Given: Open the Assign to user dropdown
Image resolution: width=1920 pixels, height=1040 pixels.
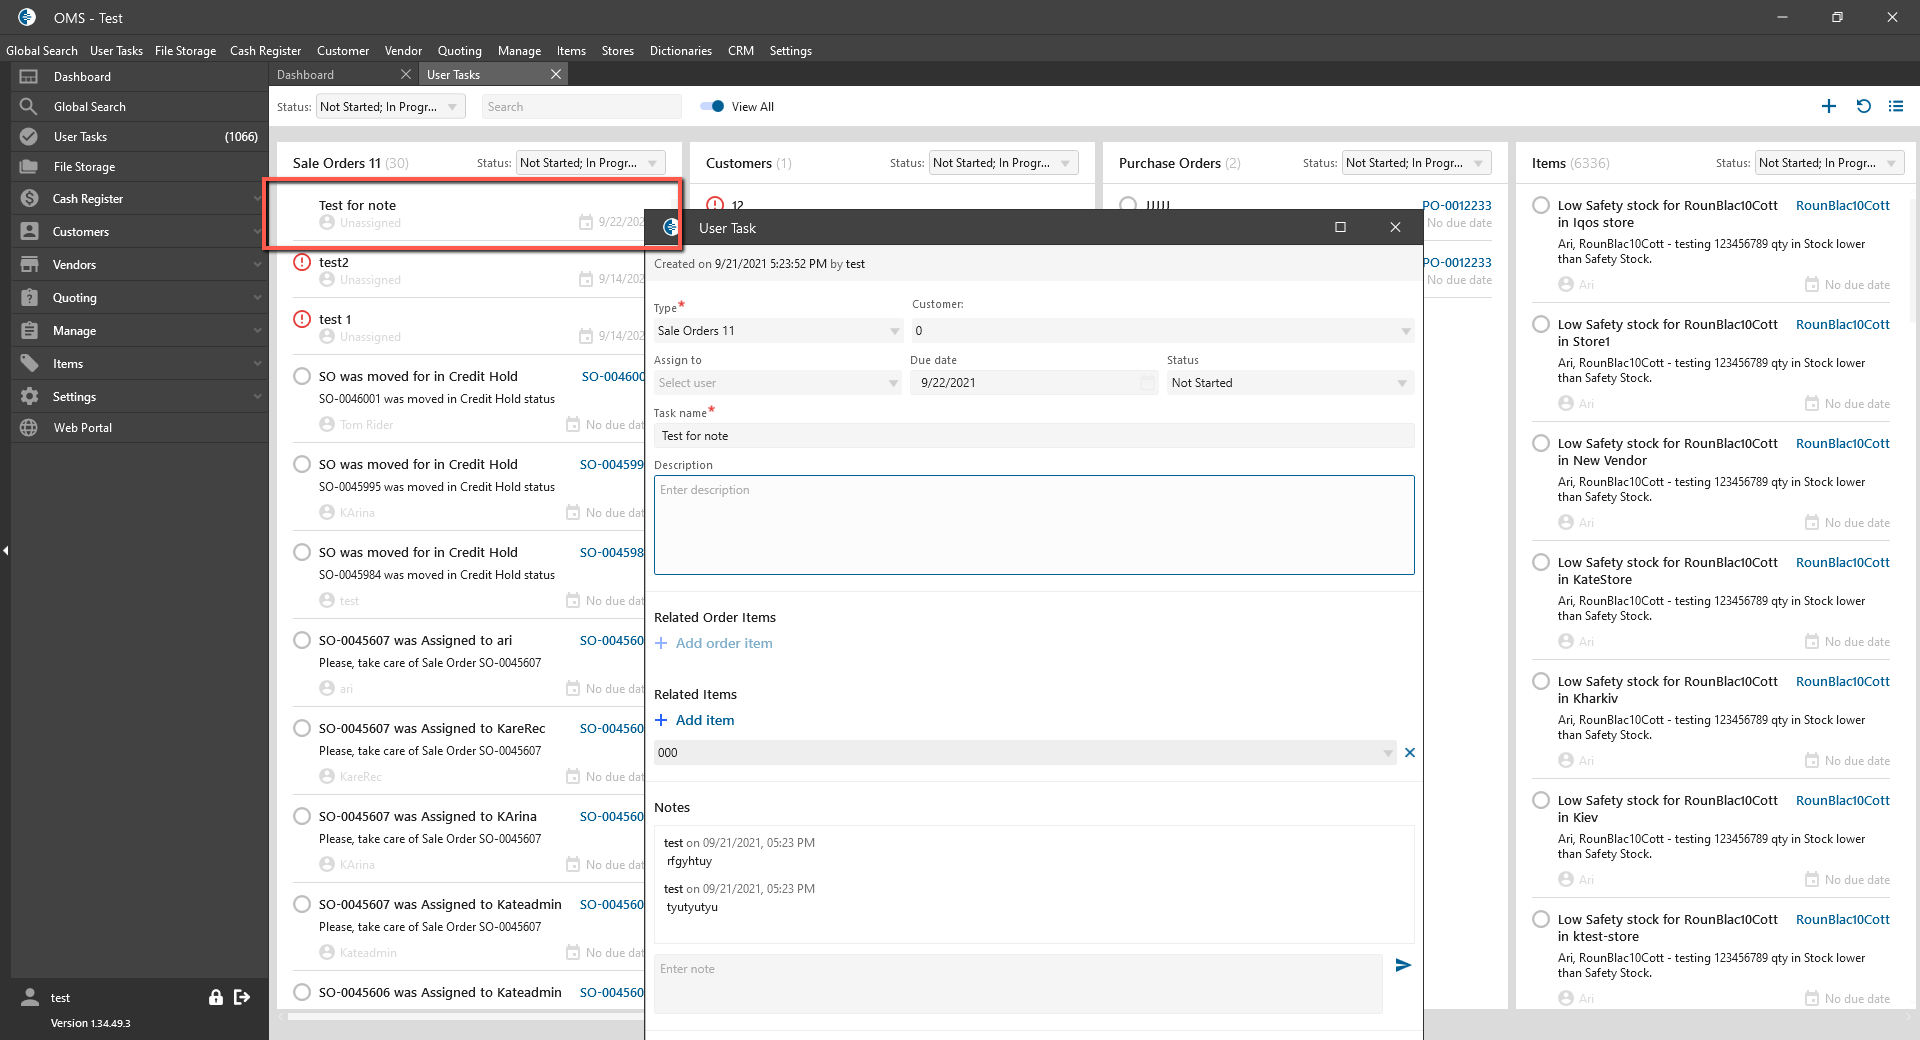Looking at the screenshot, I should [778, 383].
